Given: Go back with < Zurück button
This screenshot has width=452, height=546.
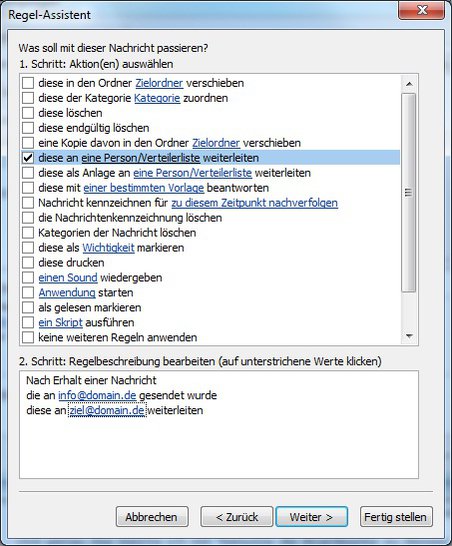Looking at the screenshot, I should click(x=237, y=517).
